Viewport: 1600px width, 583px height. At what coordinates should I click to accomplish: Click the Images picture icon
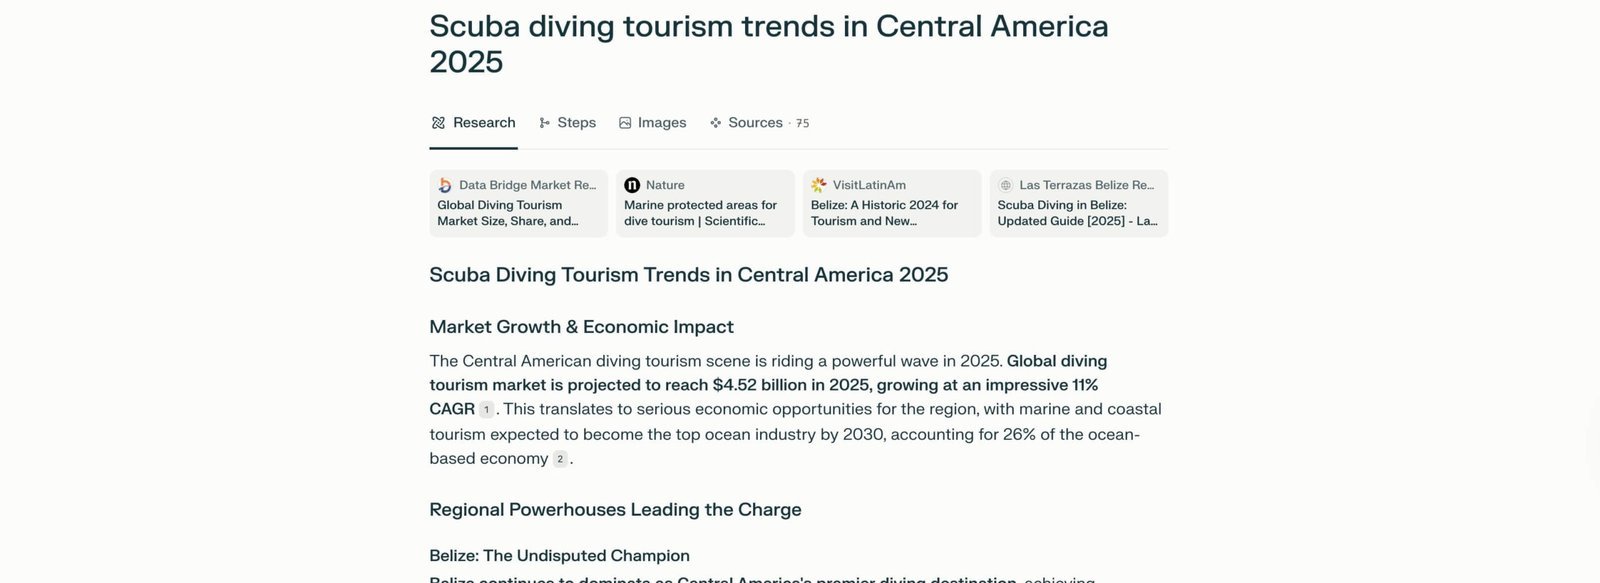625,123
